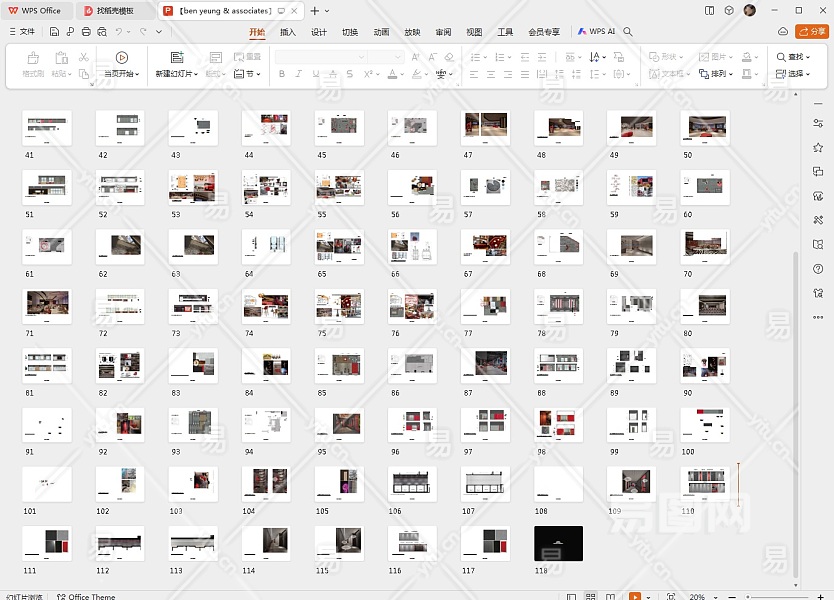Click the zoom slider in status bar
The width and height of the screenshot is (834, 600).
(750, 596)
